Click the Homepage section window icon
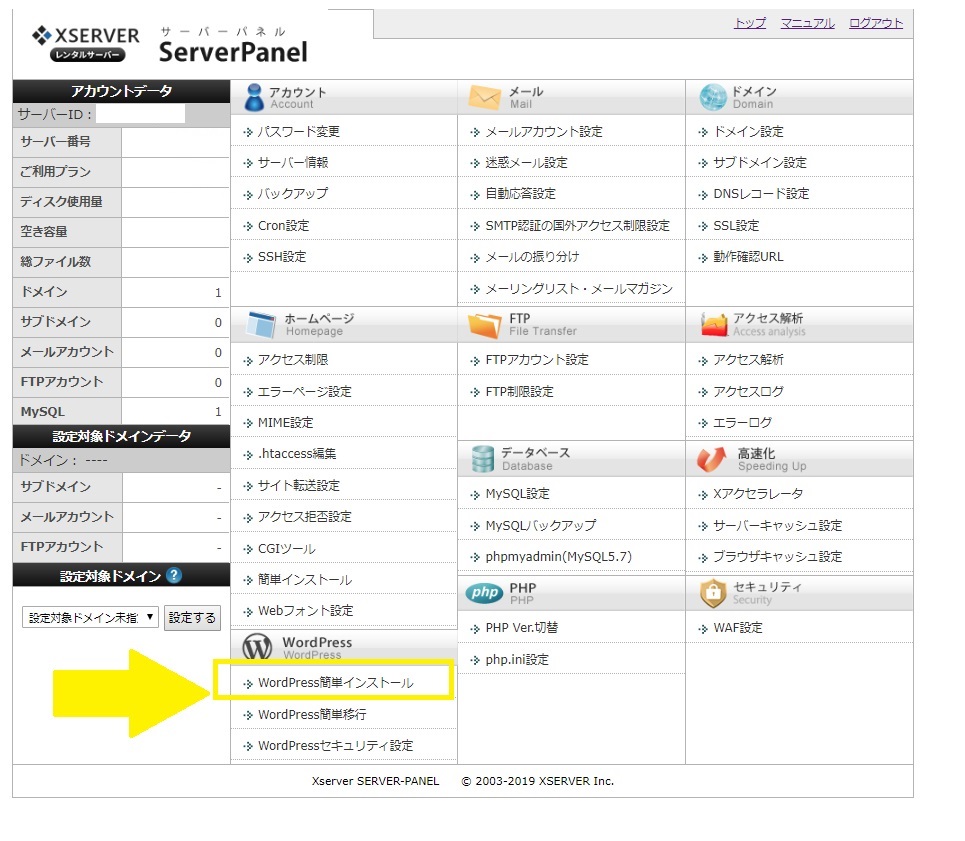Image resolution: width=965 pixels, height=841 pixels. (x=261, y=324)
